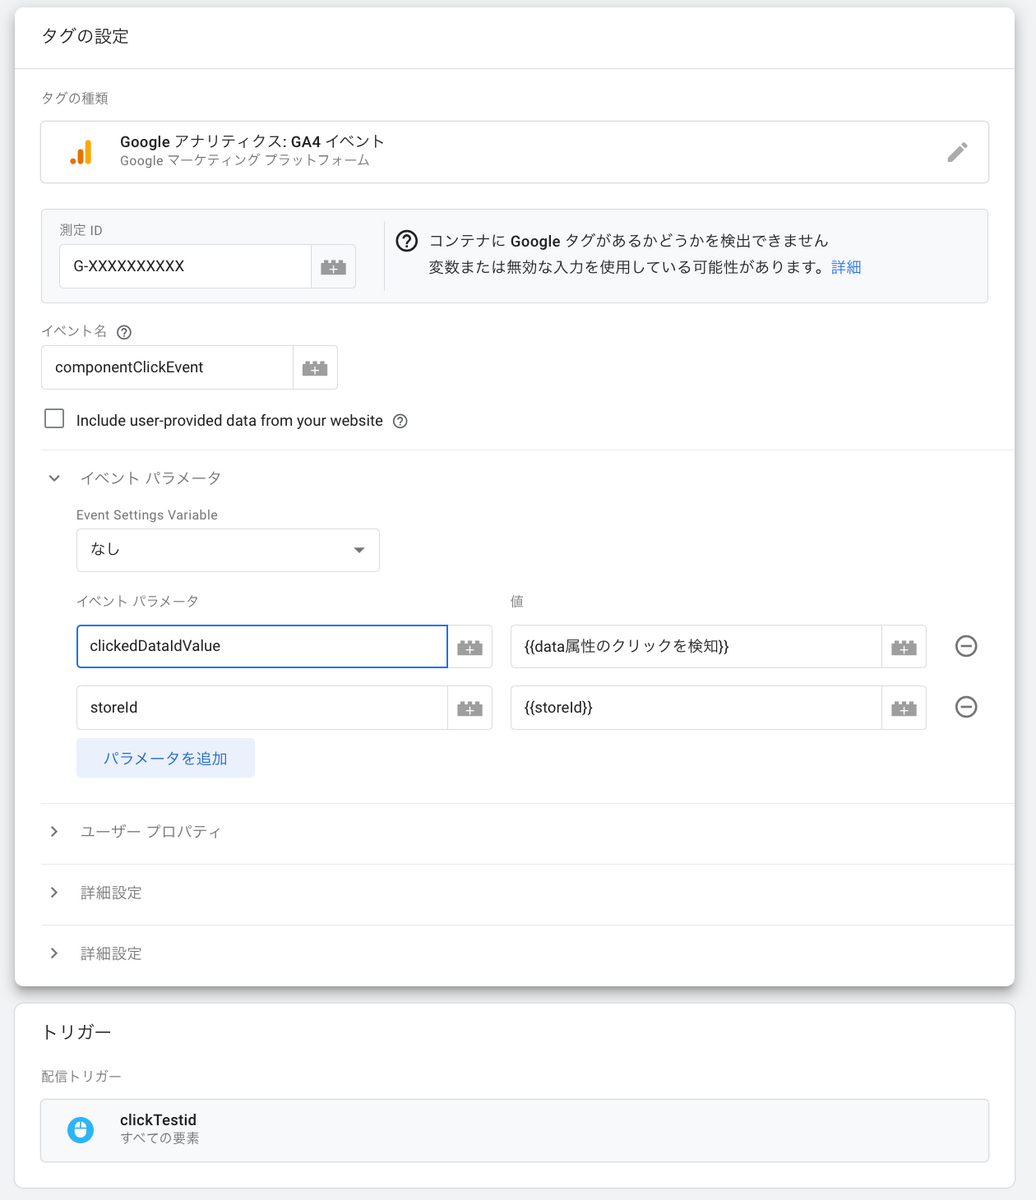The image size is (1036, 1200).
Task: Click the 配信トリガー label
Action: (x=81, y=1076)
